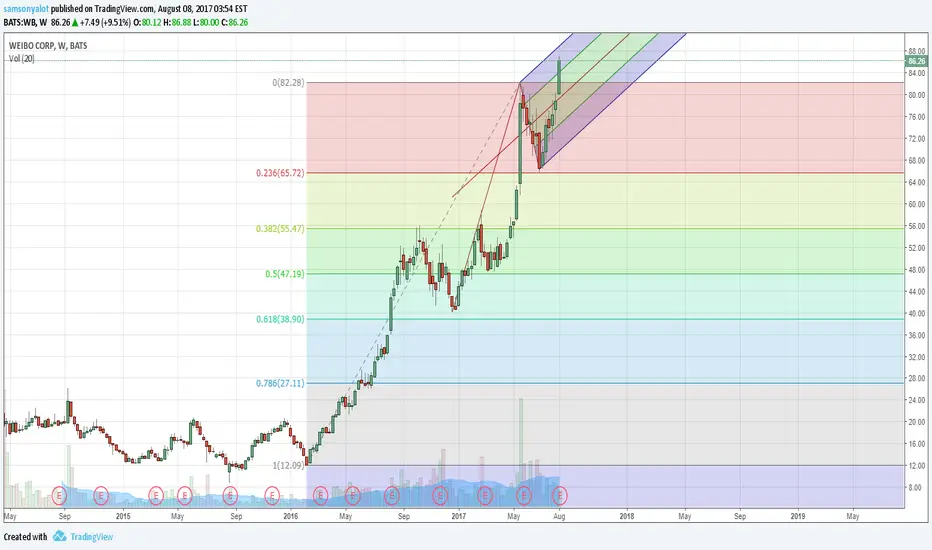Open the samsonyalot author link
The height and width of the screenshot is (550, 932).
click(x=26, y=9)
